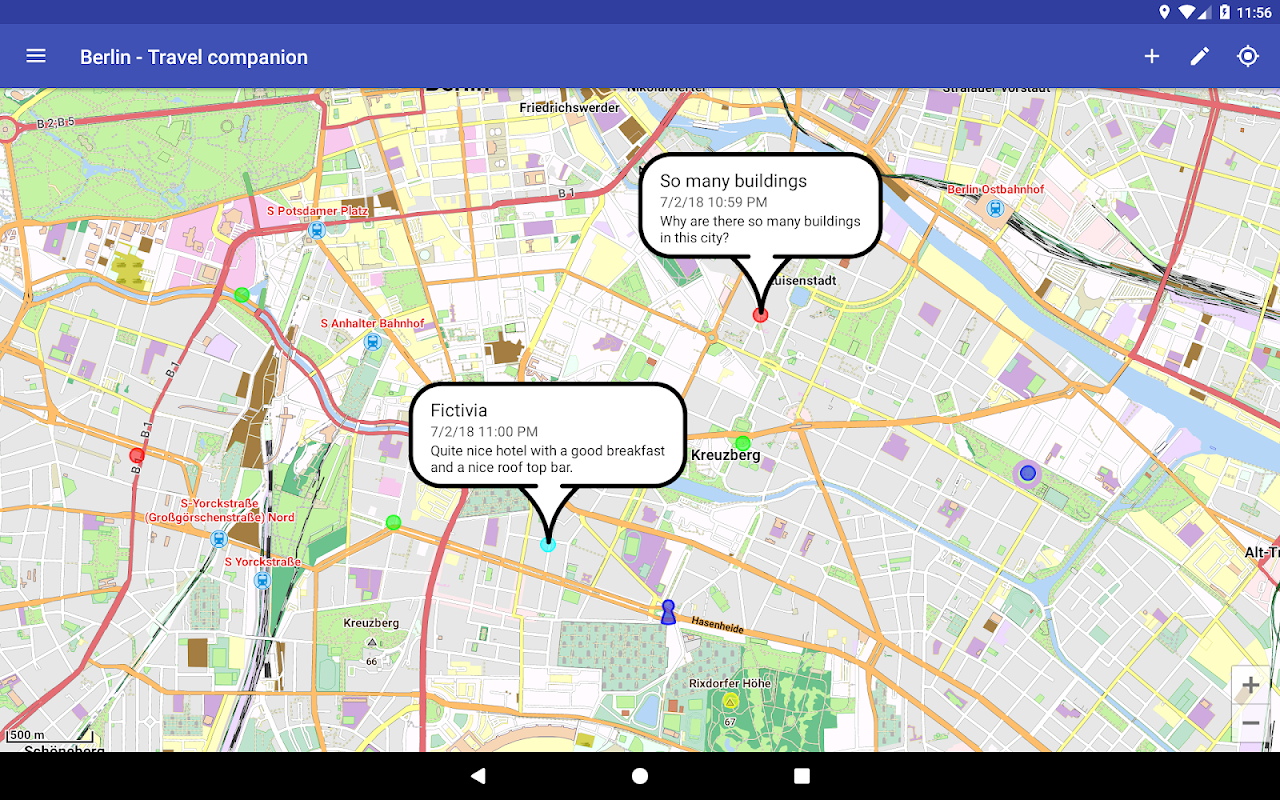Tap the Berlin Ostbahnhof label
Screen dimensions: 1280x800
[x=995, y=189]
